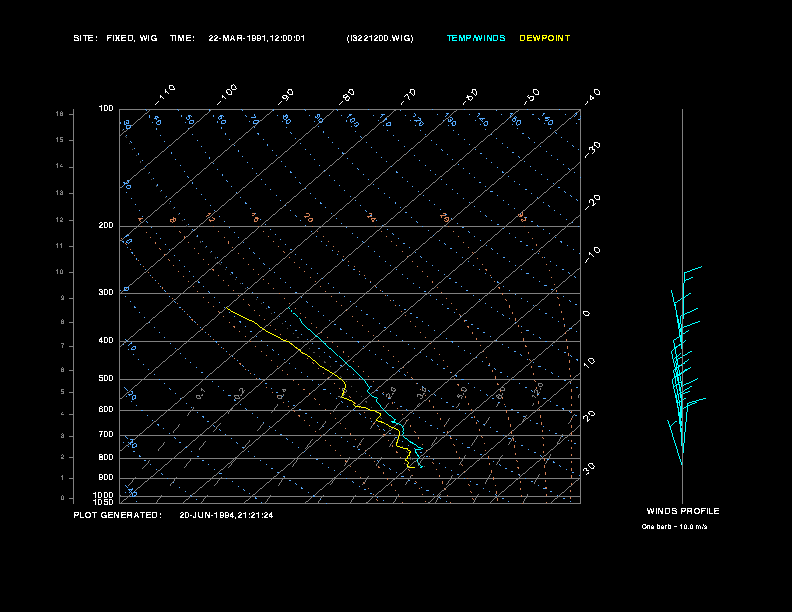Click the 0 temperature label on right edge
The image size is (792, 612).
click(x=586, y=314)
